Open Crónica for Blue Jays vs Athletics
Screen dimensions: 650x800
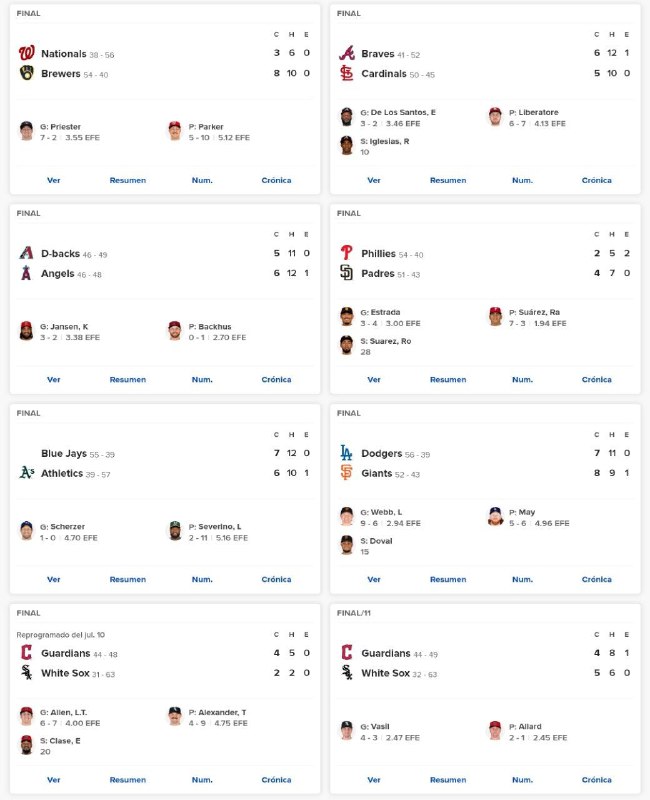(x=276, y=580)
